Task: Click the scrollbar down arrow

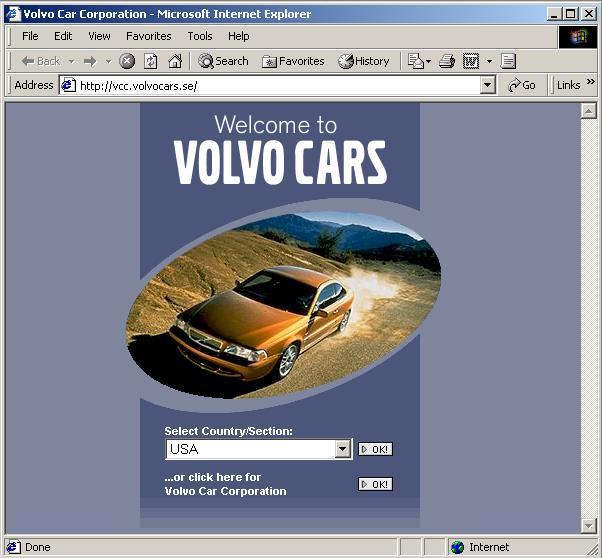Action: (x=589, y=525)
